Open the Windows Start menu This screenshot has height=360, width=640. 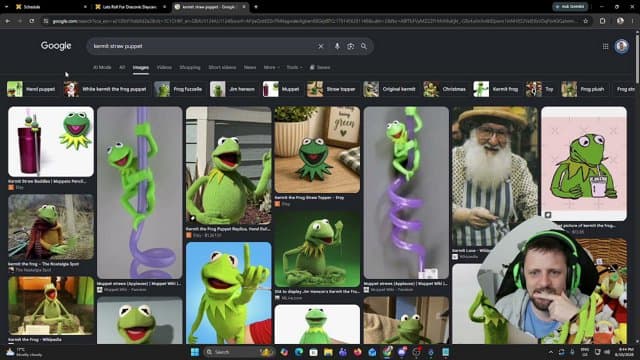pos(195,352)
